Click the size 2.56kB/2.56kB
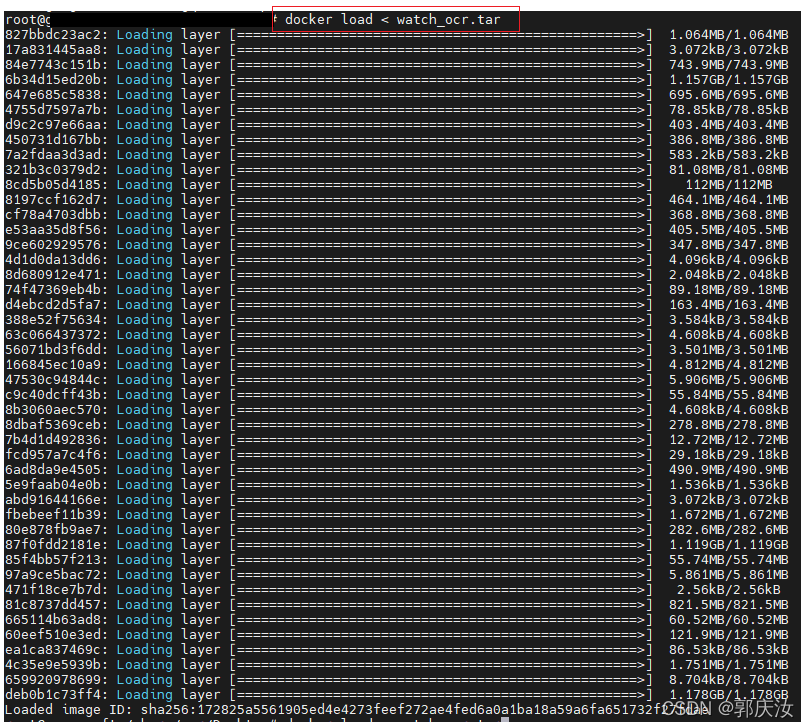 click(729, 589)
